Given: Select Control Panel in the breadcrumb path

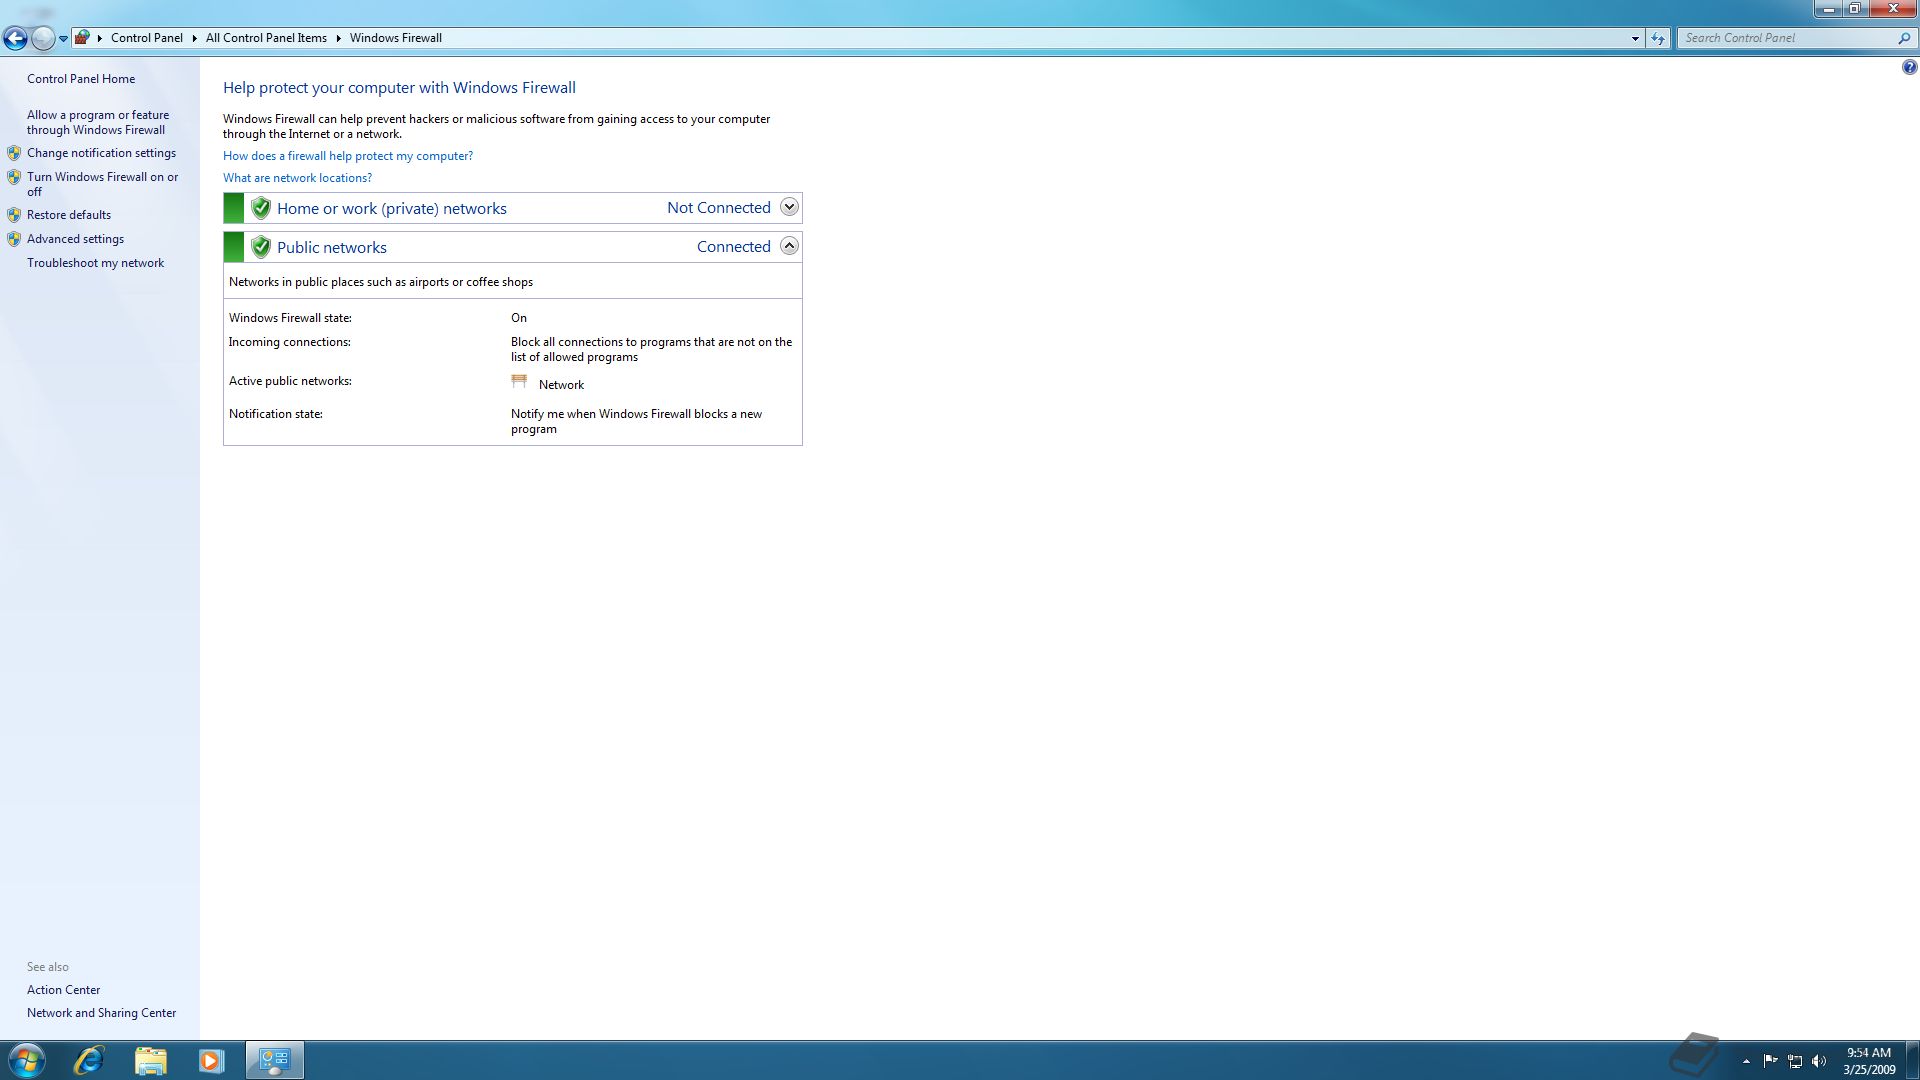Looking at the screenshot, I should pyautogui.click(x=147, y=38).
